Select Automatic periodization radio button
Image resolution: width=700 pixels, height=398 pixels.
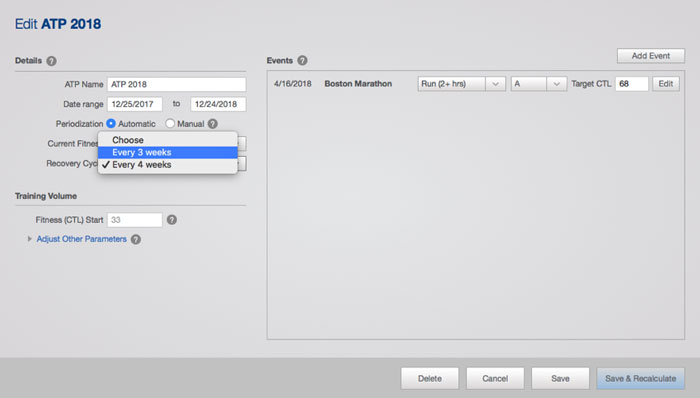point(111,124)
